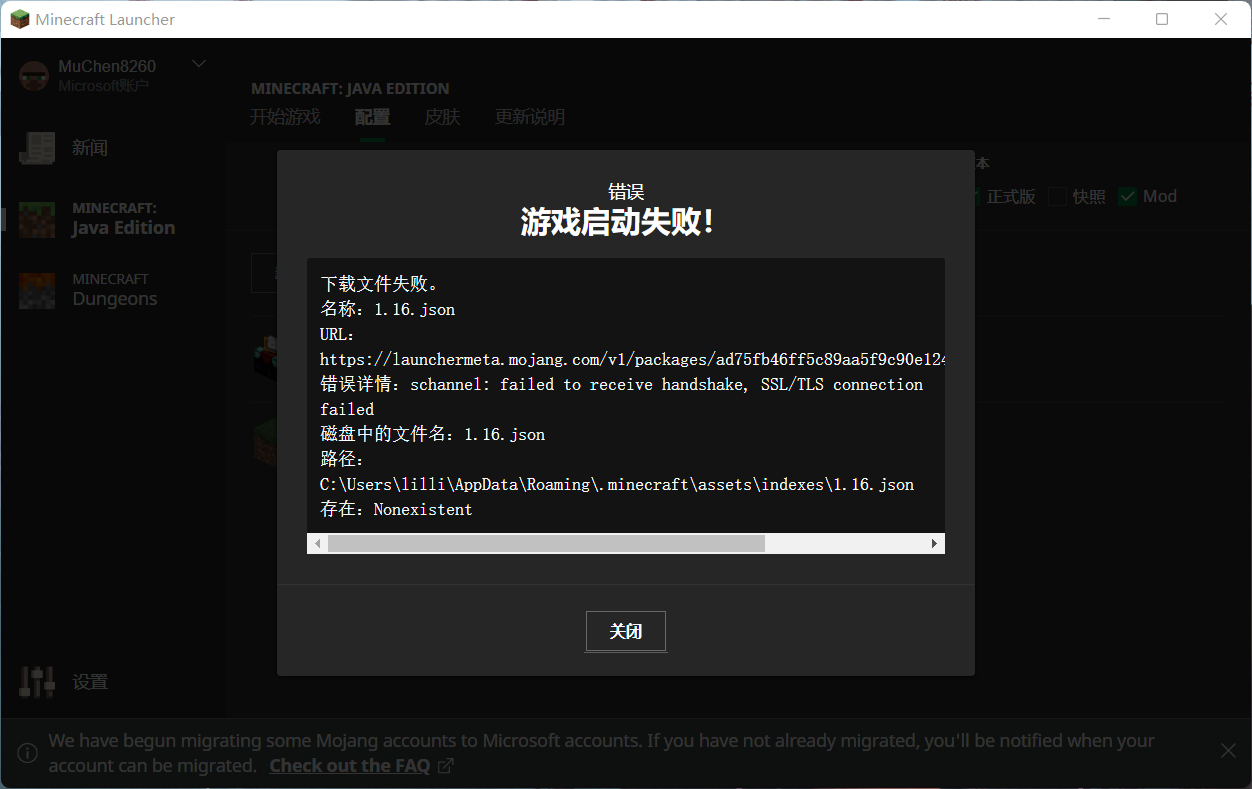Click the schannel handshake error detail text

click(x=622, y=396)
